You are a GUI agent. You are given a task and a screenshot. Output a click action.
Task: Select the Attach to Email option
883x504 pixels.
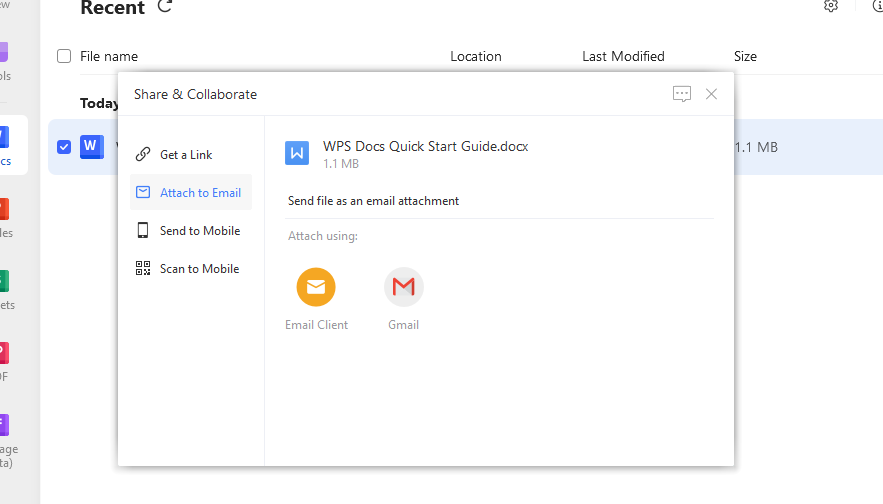click(x=191, y=193)
